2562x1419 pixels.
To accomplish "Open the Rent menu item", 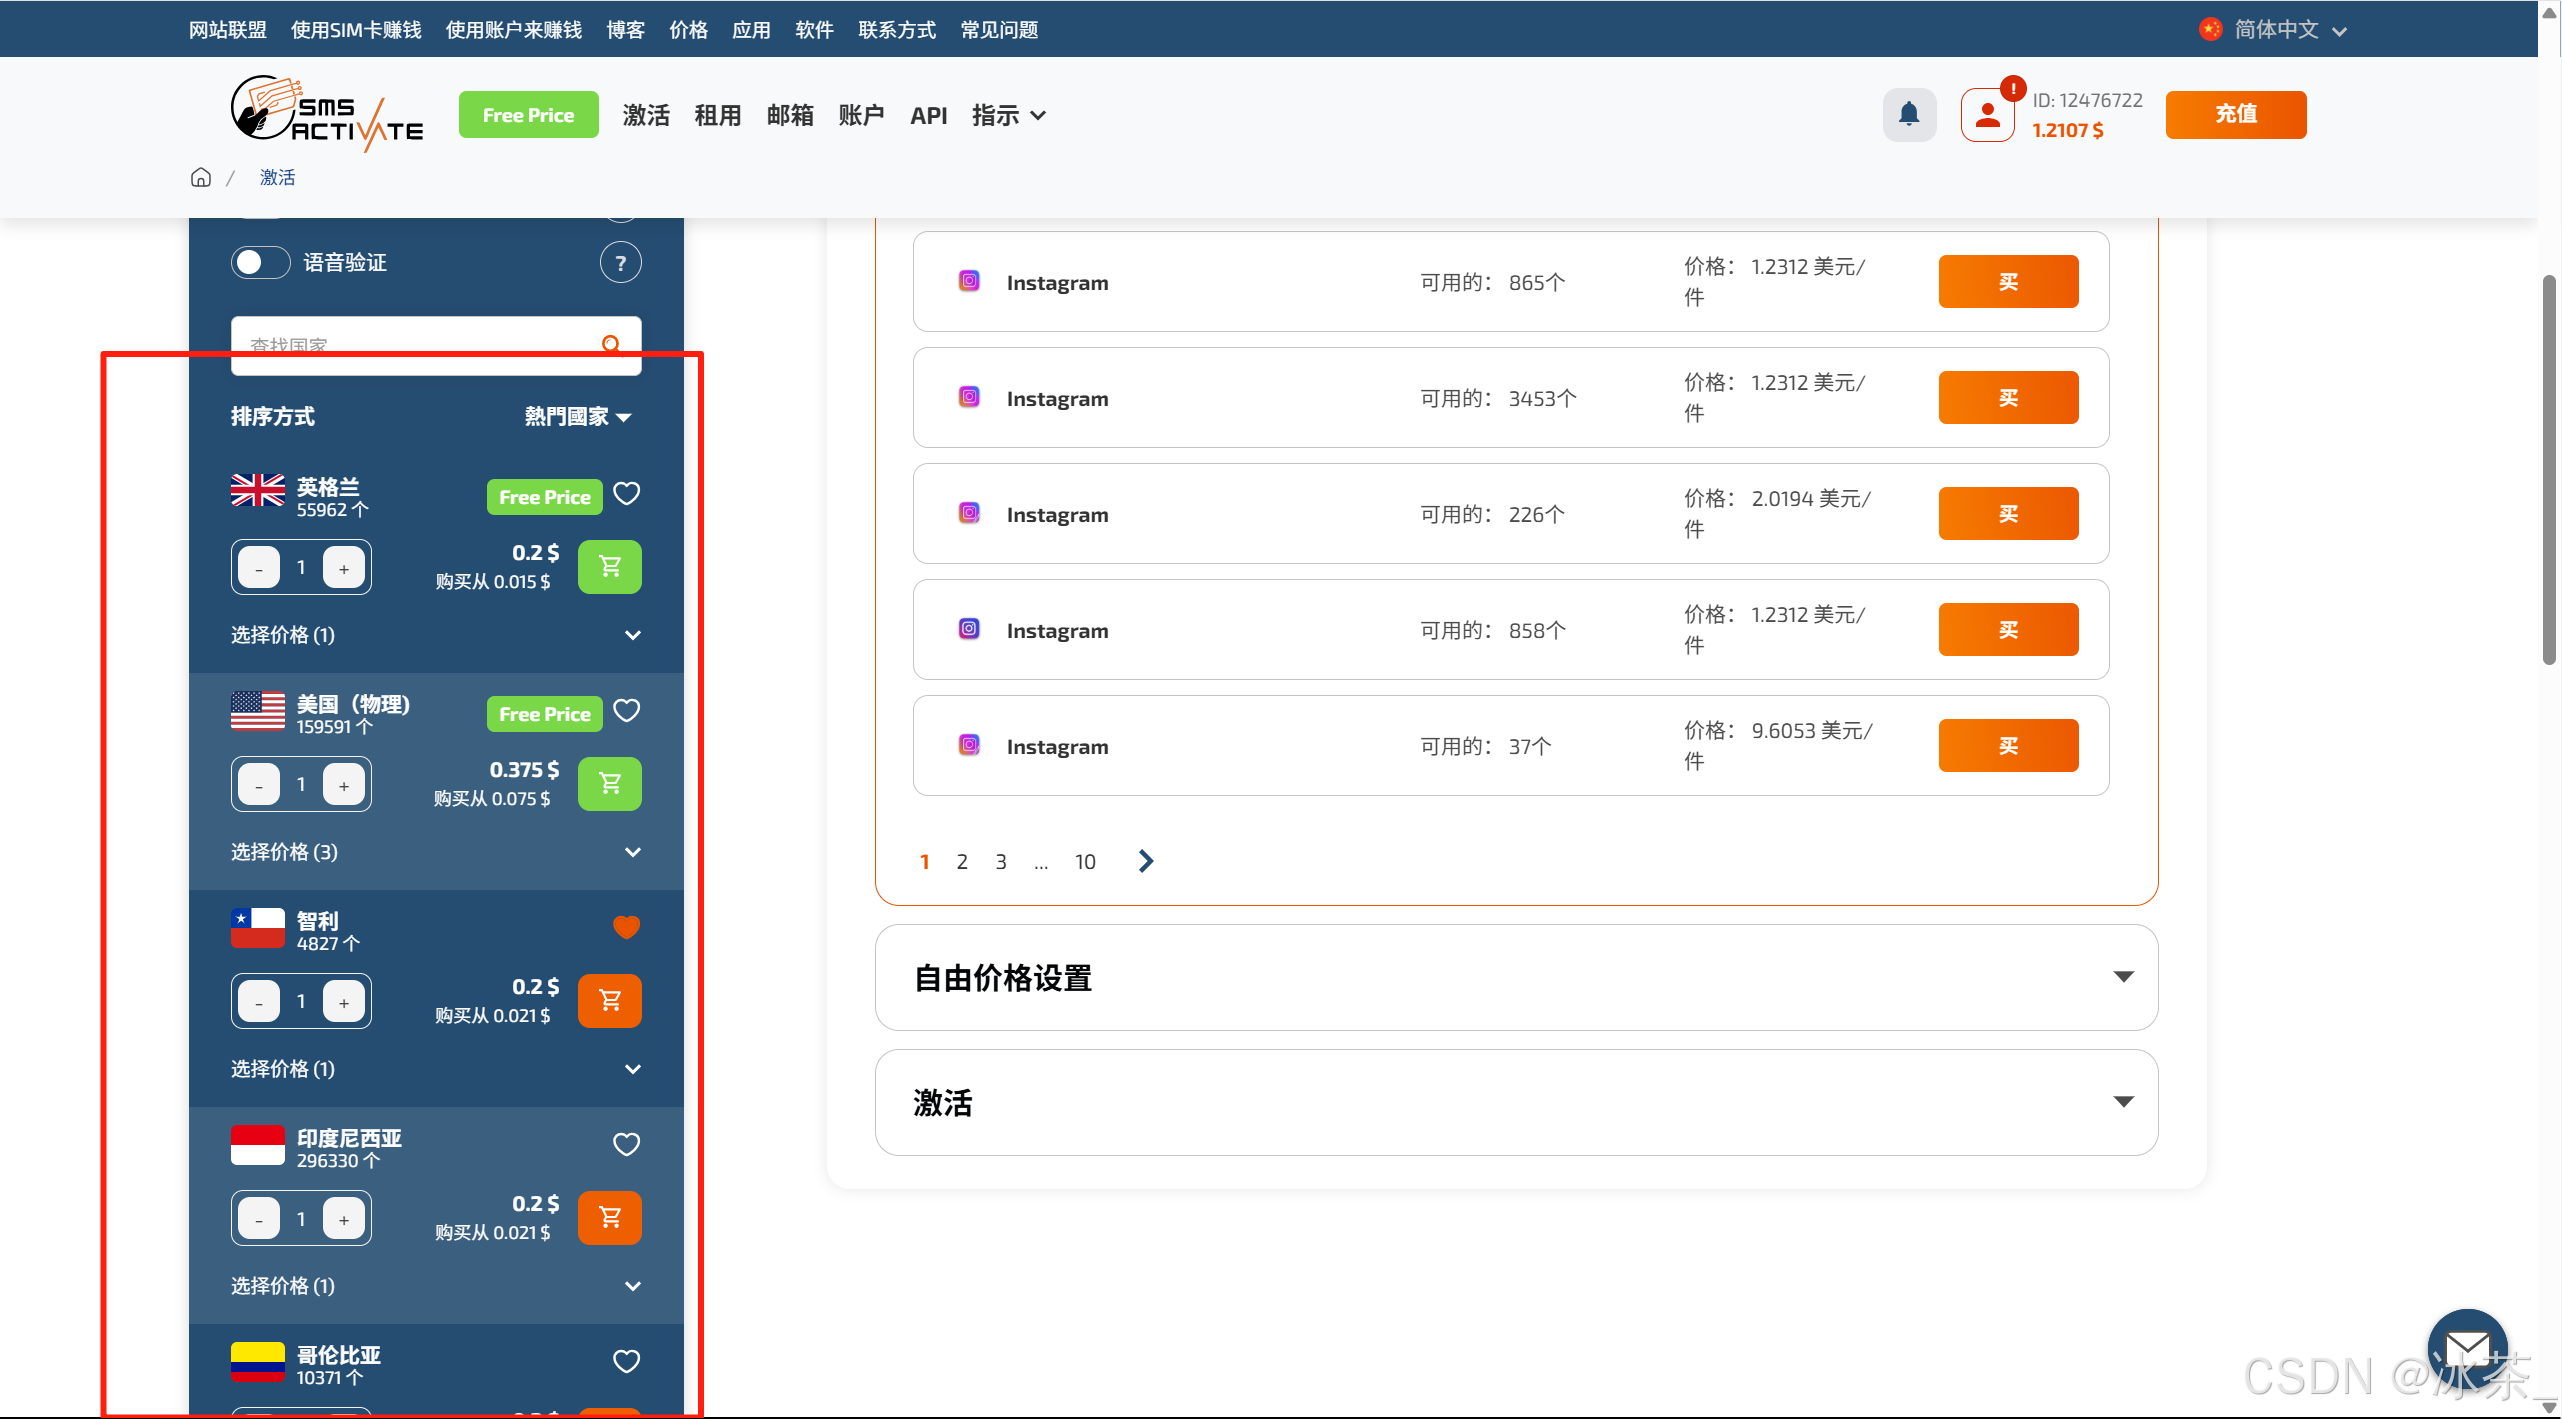I will pos(717,115).
